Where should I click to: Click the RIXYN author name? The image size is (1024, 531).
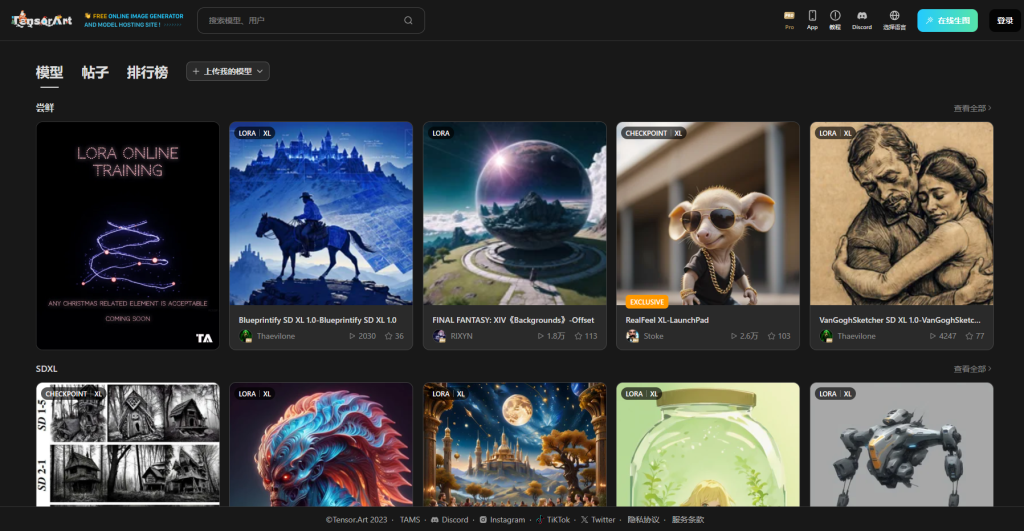click(461, 336)
